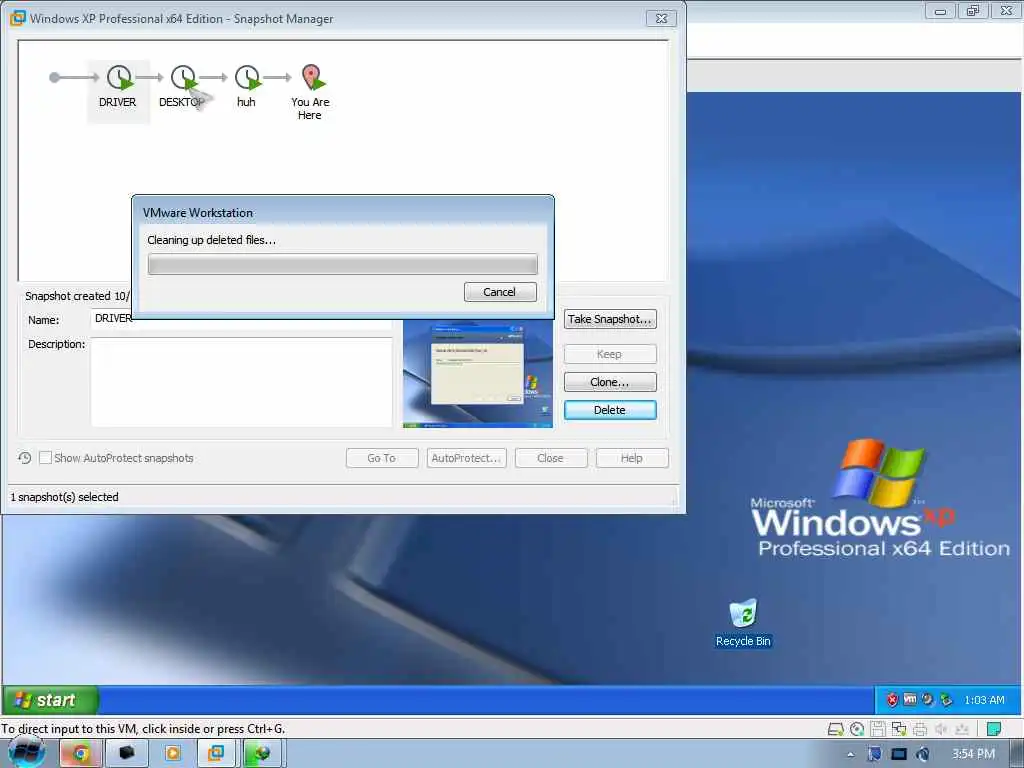Click the snapshot tree root dot
The height and width of the screenshot is (768, 1024).
(54, 78)
